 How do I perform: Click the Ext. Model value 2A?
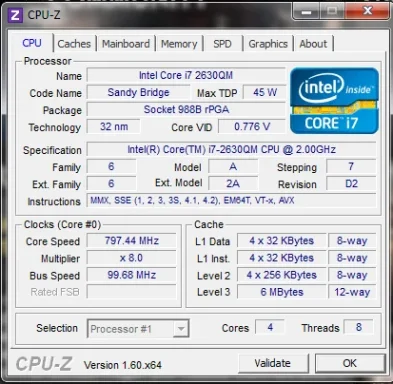point(233,183)
